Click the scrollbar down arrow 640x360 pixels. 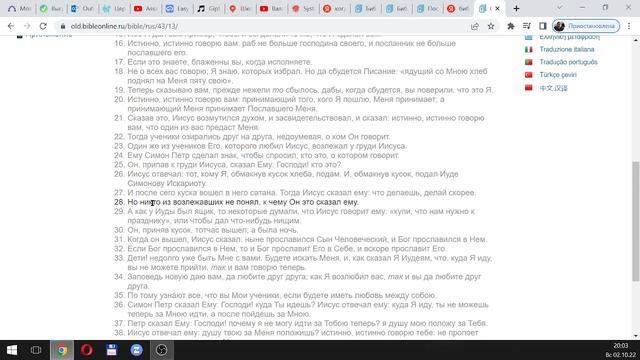click(636, 336)
